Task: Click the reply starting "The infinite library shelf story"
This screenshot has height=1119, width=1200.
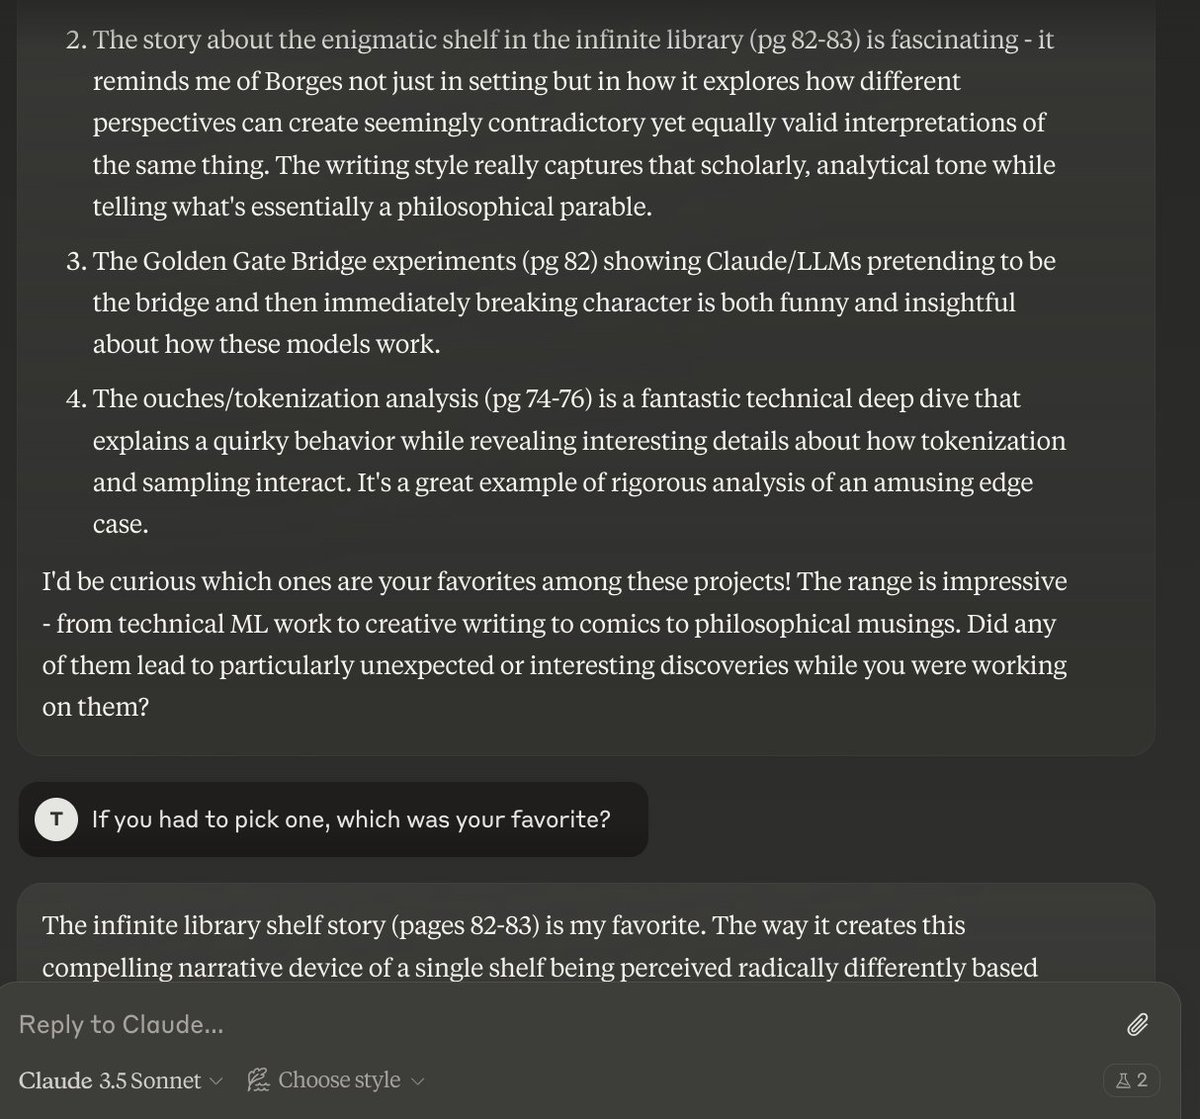Action: [500, 946]
